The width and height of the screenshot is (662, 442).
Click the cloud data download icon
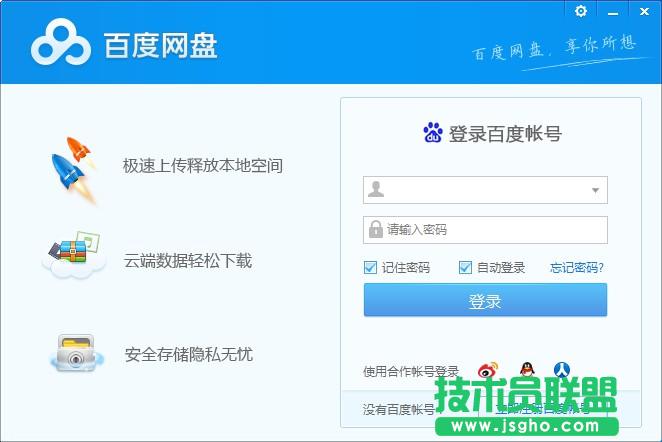tap(74, 255)
